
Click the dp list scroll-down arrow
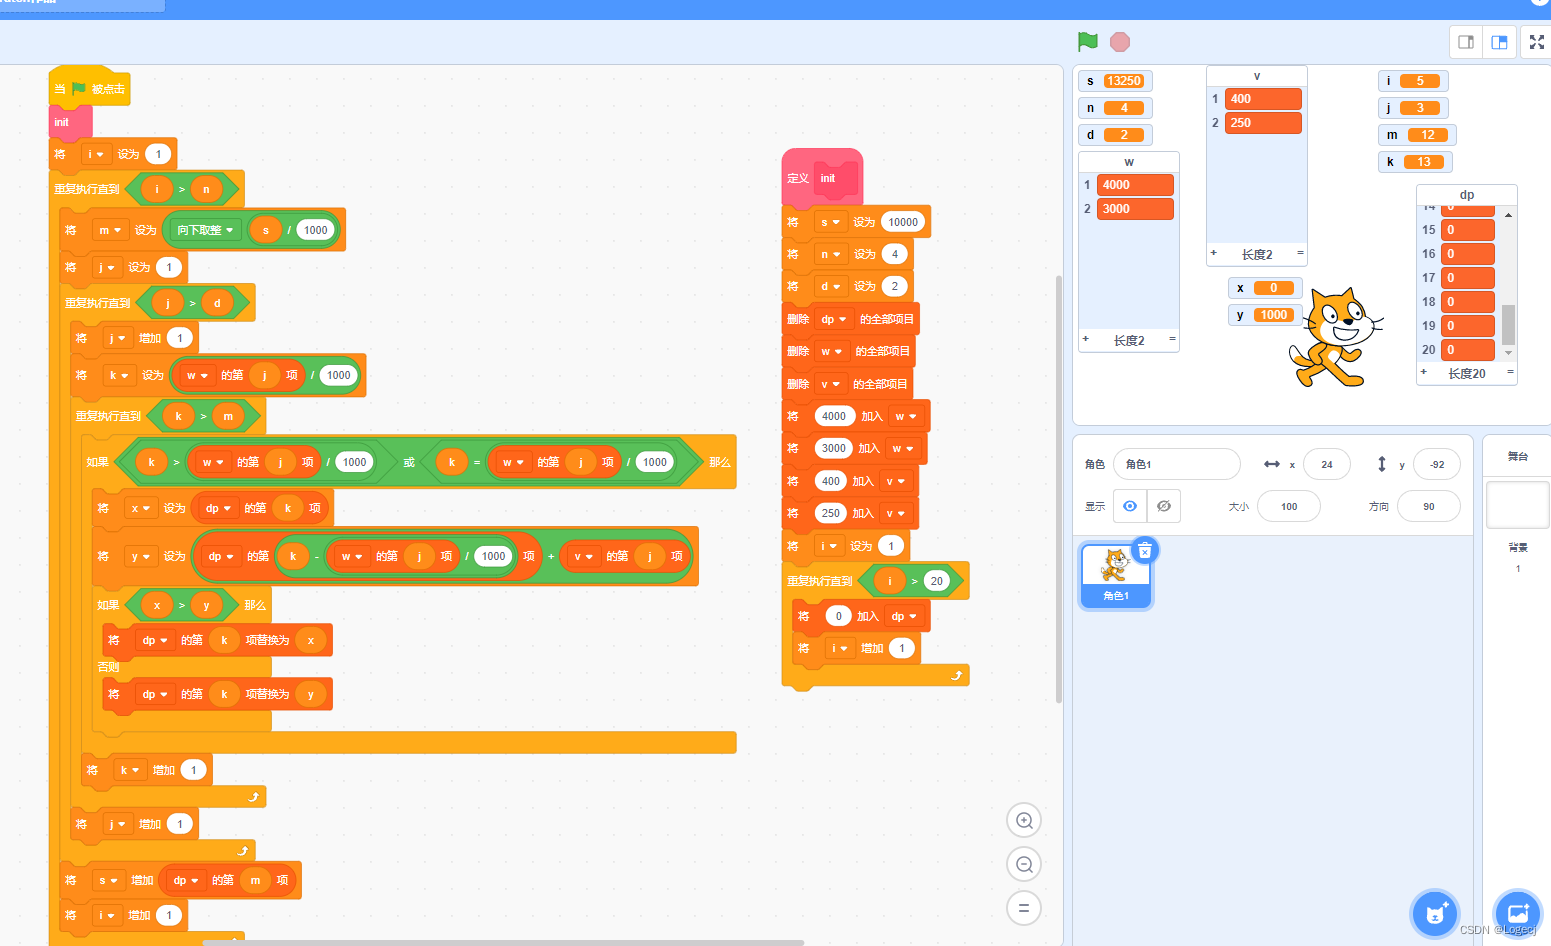click(x=1508, y=353)
